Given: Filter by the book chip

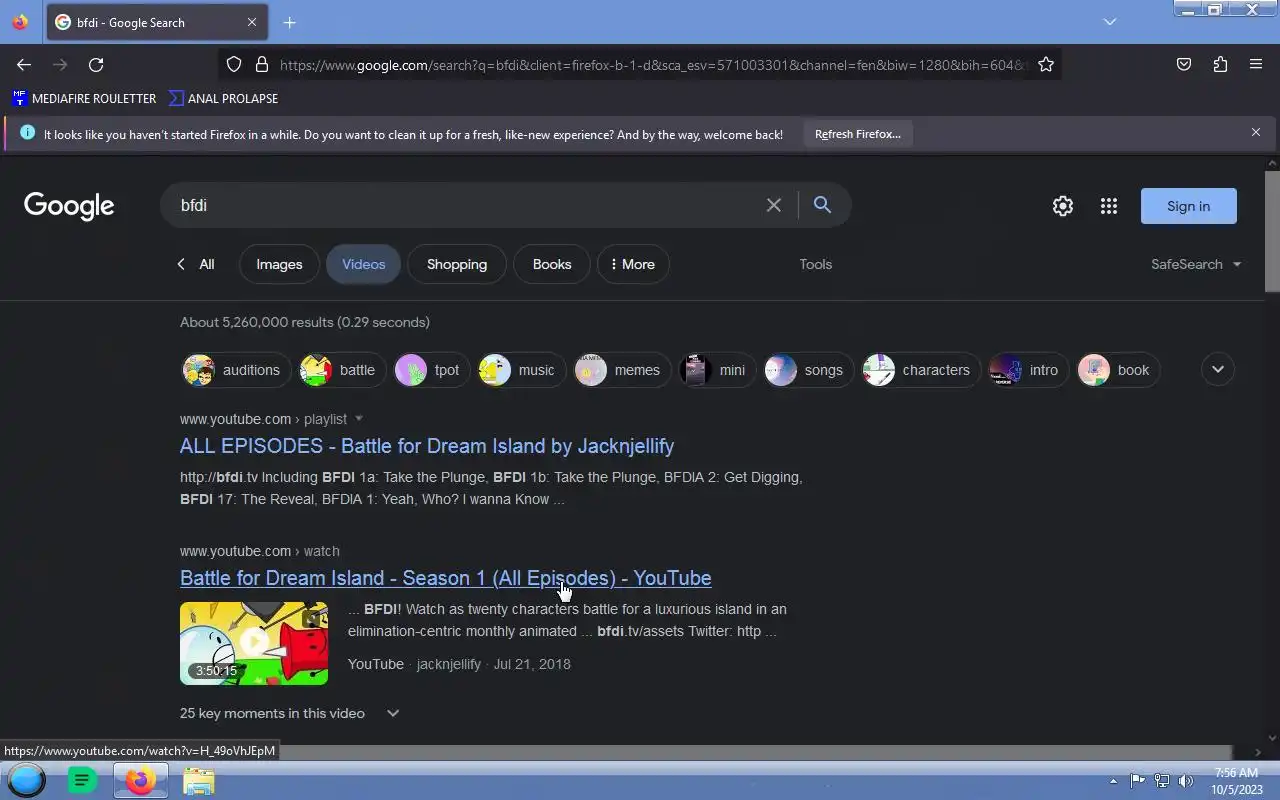Looking at the screenshot, I should [1119, 370].
